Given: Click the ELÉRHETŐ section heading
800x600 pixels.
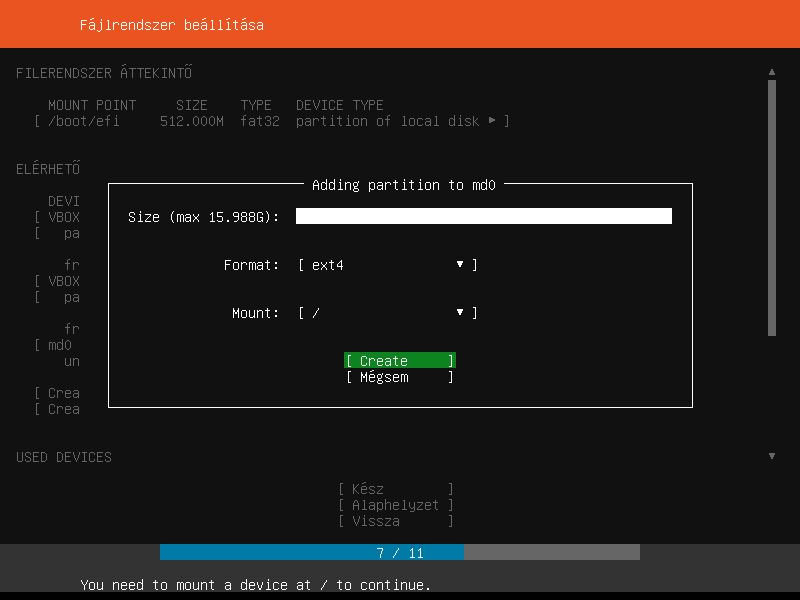Looking at the screenshot, I should coord(48,169).
